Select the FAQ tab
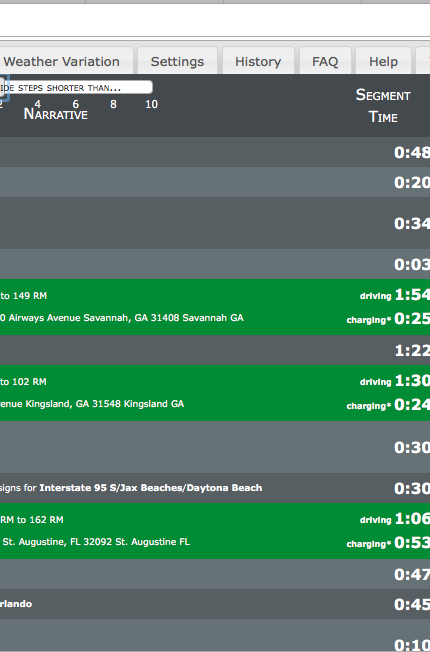 (x=325, y=62)
